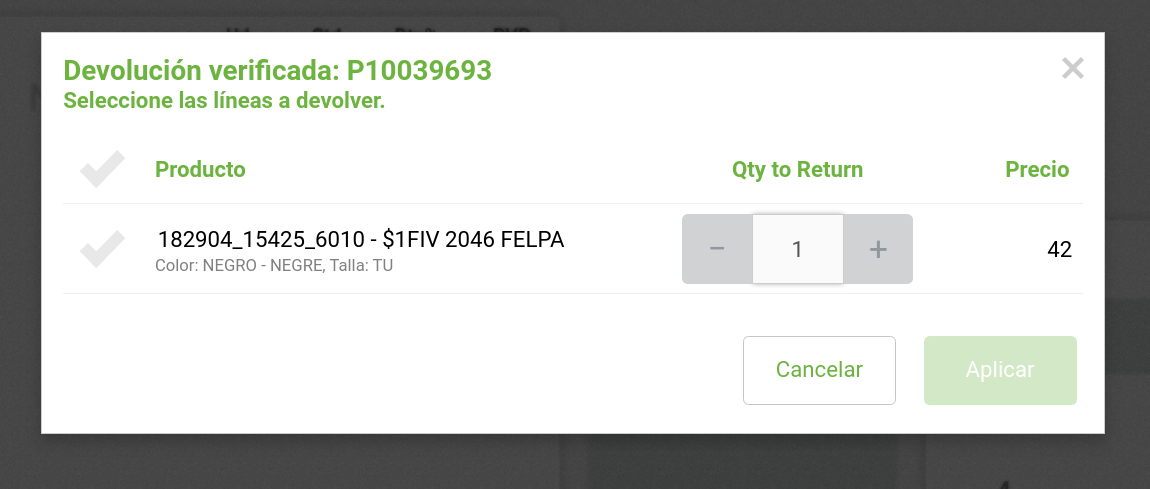Click the Devolución verificada heading text
Viewport: 1150px width, 489px height.
point(202,71)
